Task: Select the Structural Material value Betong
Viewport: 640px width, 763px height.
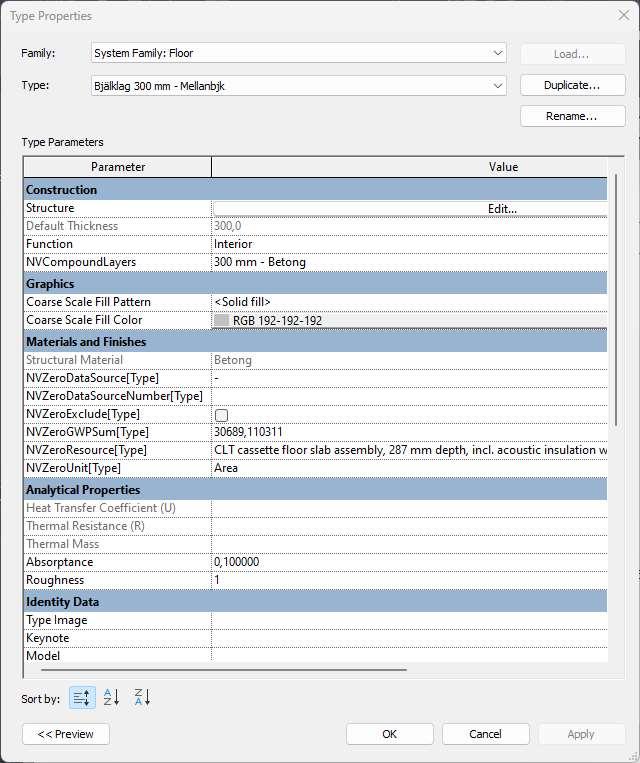Action: (410, 360)
